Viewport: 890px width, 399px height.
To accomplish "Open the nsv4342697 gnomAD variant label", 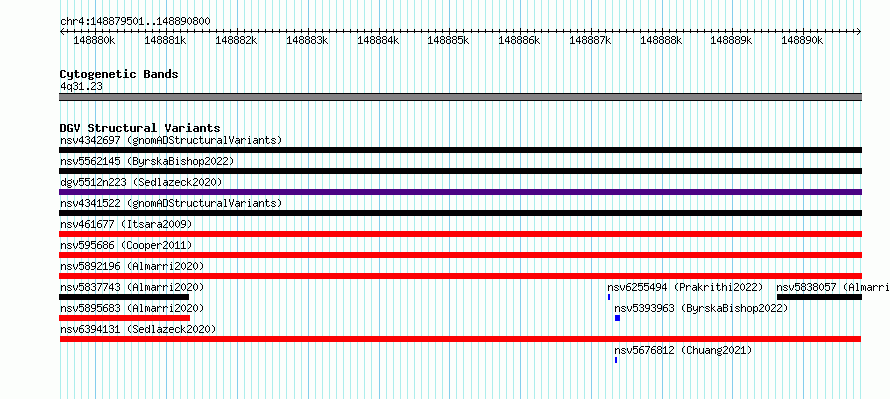I will tap(171, 140).
